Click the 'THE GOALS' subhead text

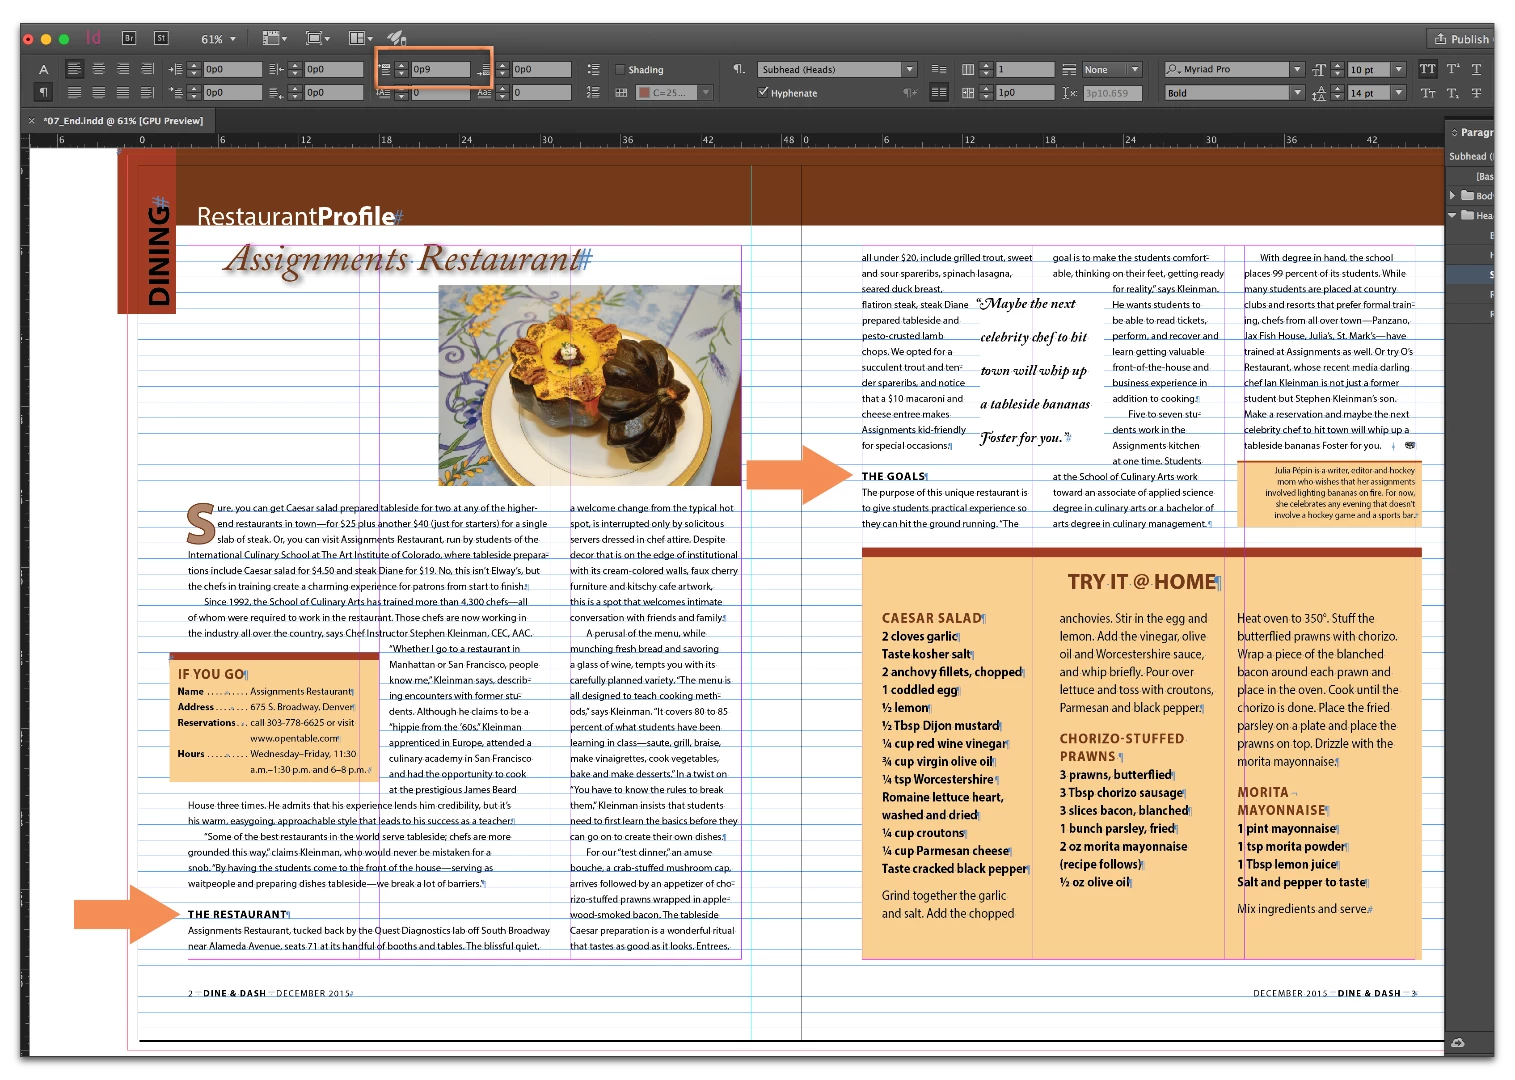point(893,476)
